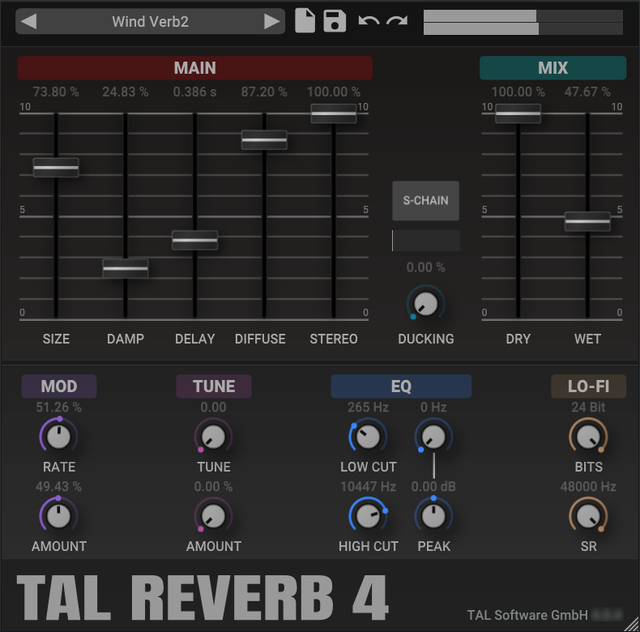The height and width of the screenshot is (632, 640).
Task: Click the MOD section header
Action: coord(59,386)
